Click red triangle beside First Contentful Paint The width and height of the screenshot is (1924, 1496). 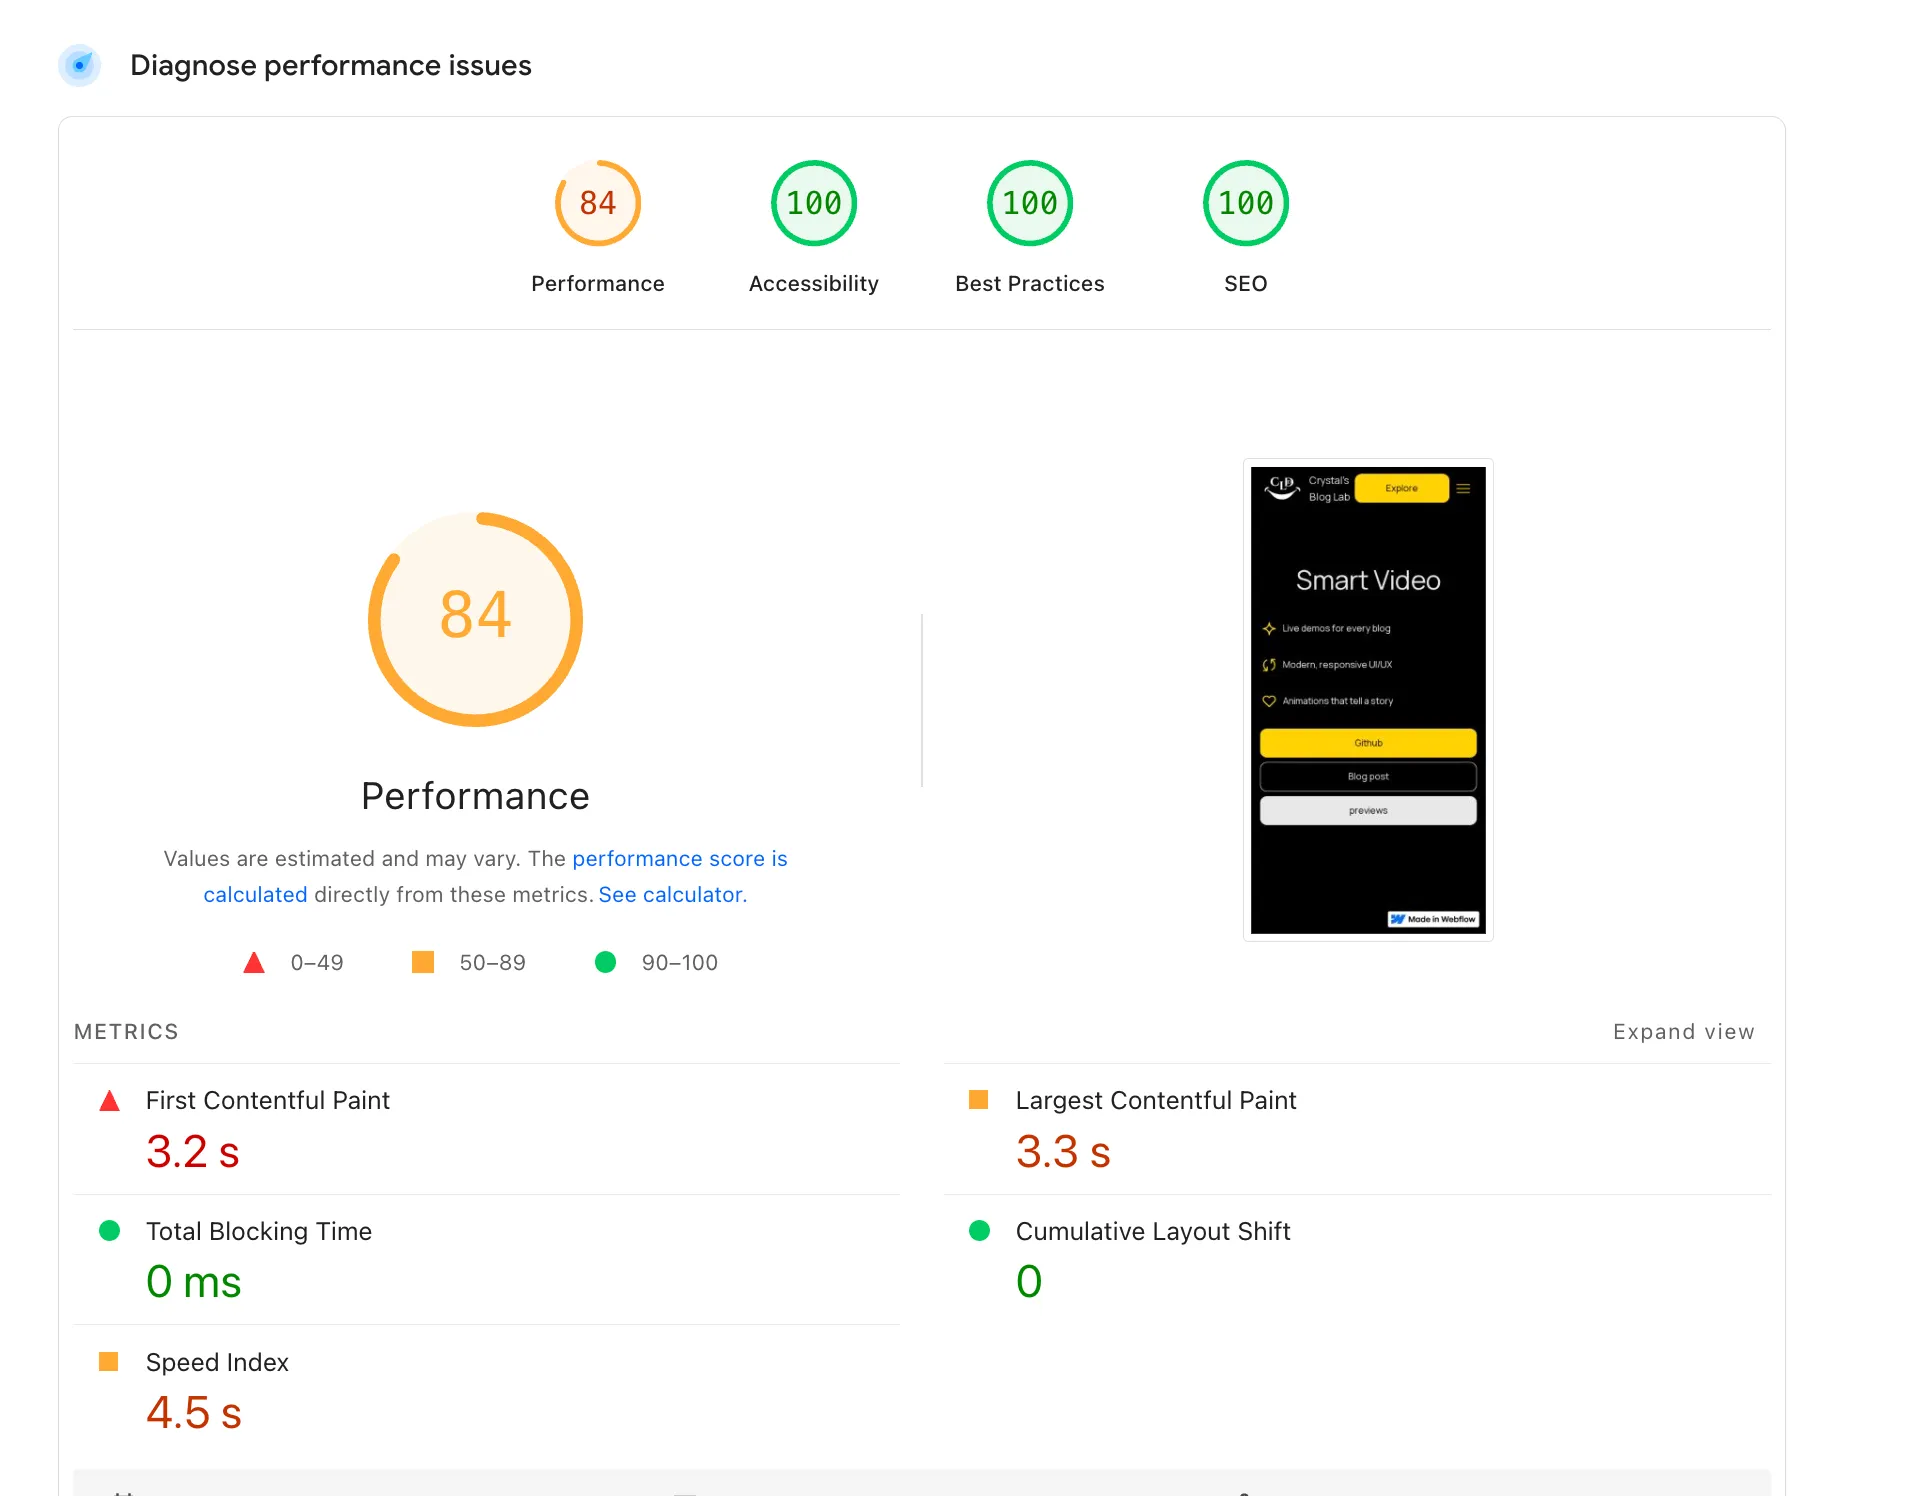(110, 1101)
